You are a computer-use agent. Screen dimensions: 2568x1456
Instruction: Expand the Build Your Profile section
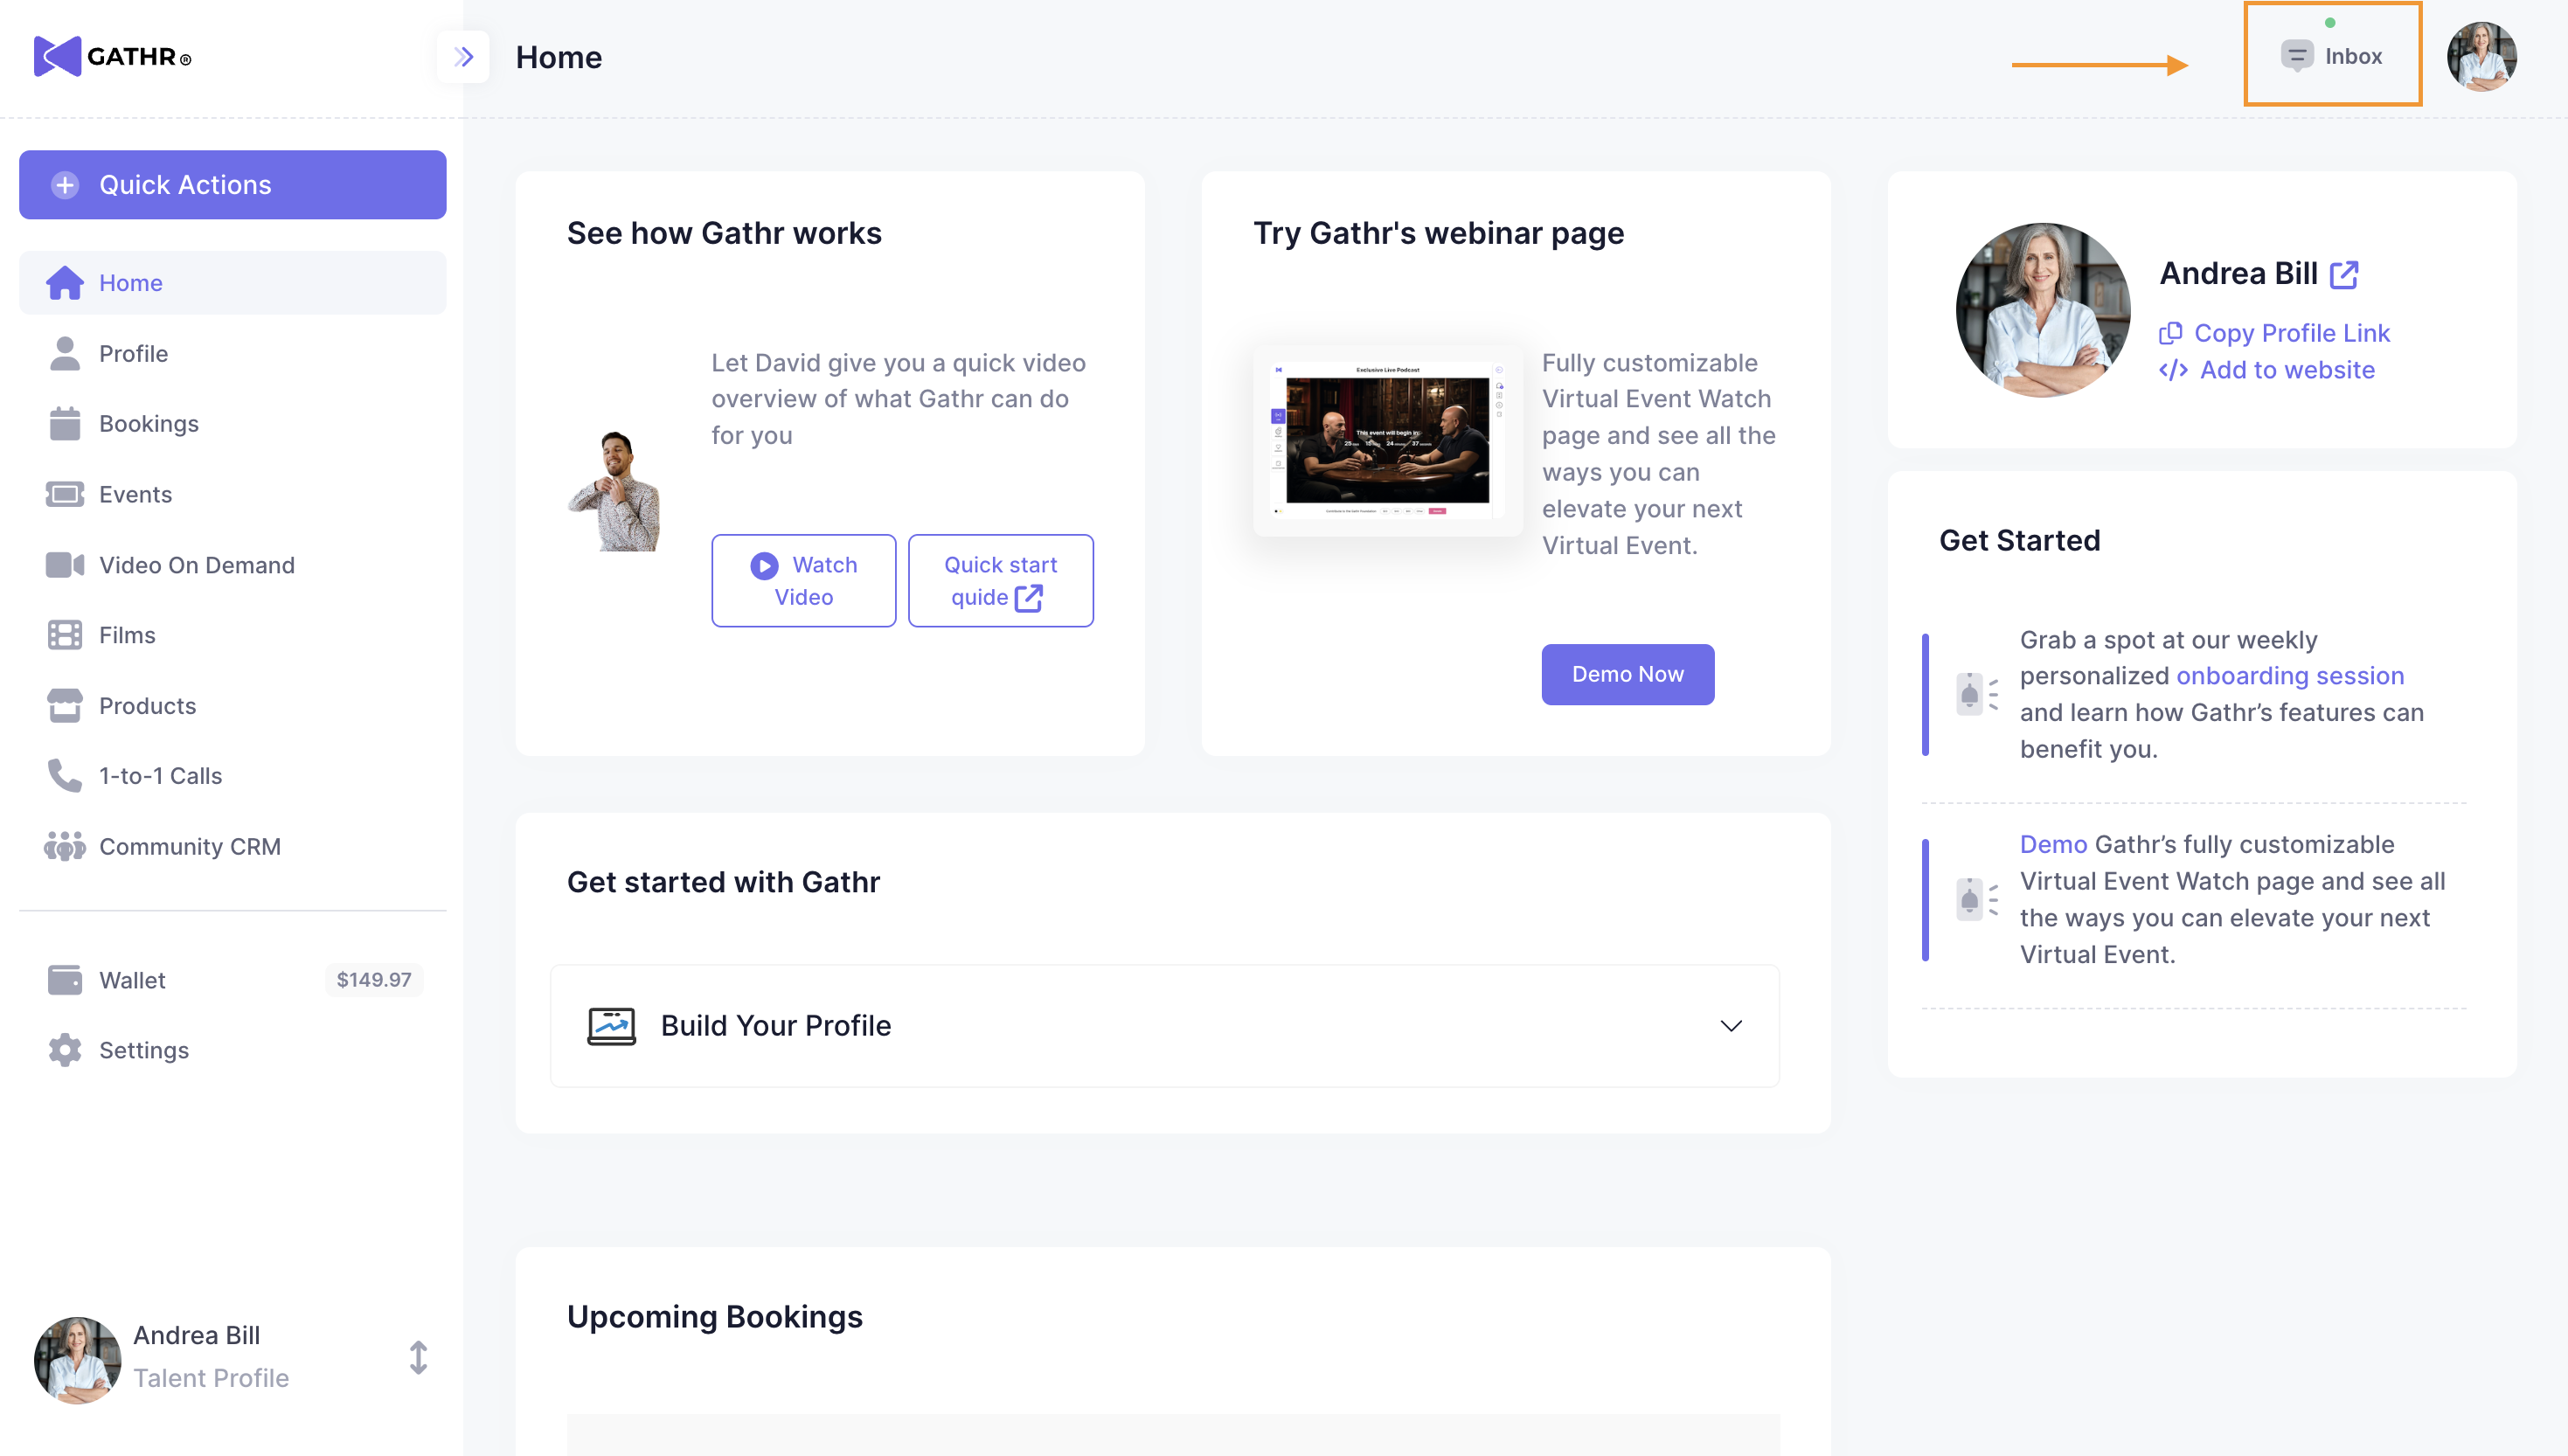click(1730, 1026)
